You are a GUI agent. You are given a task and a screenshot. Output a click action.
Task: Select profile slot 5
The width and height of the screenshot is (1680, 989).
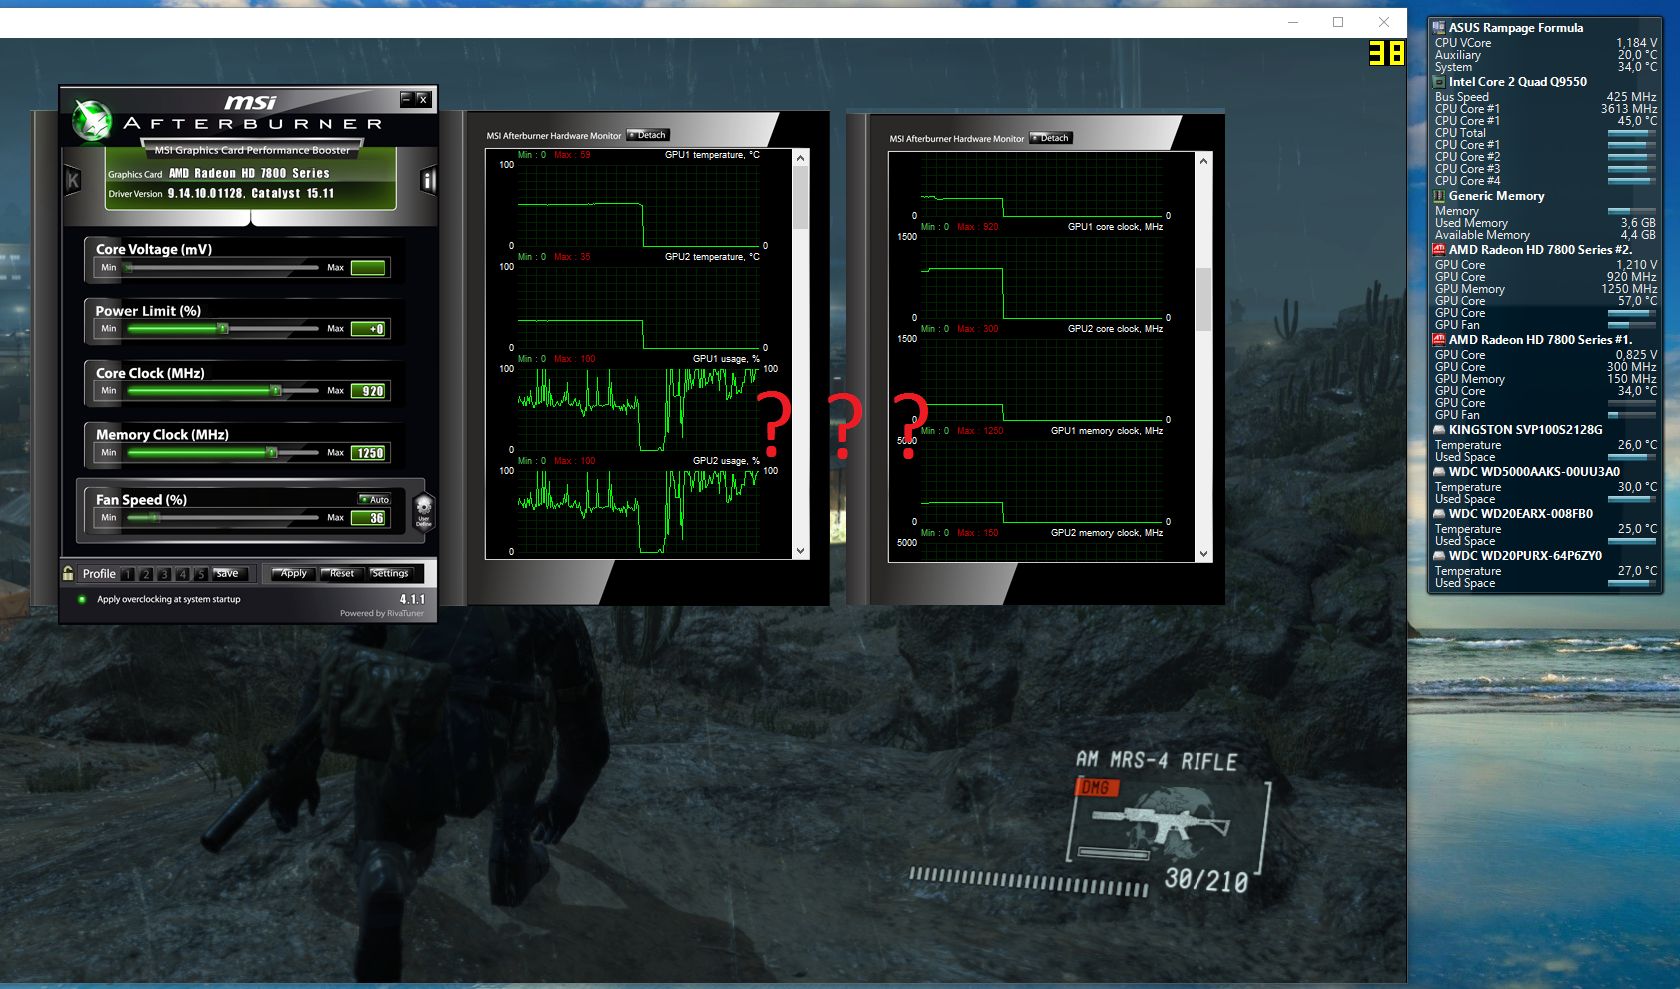point(200,574)
